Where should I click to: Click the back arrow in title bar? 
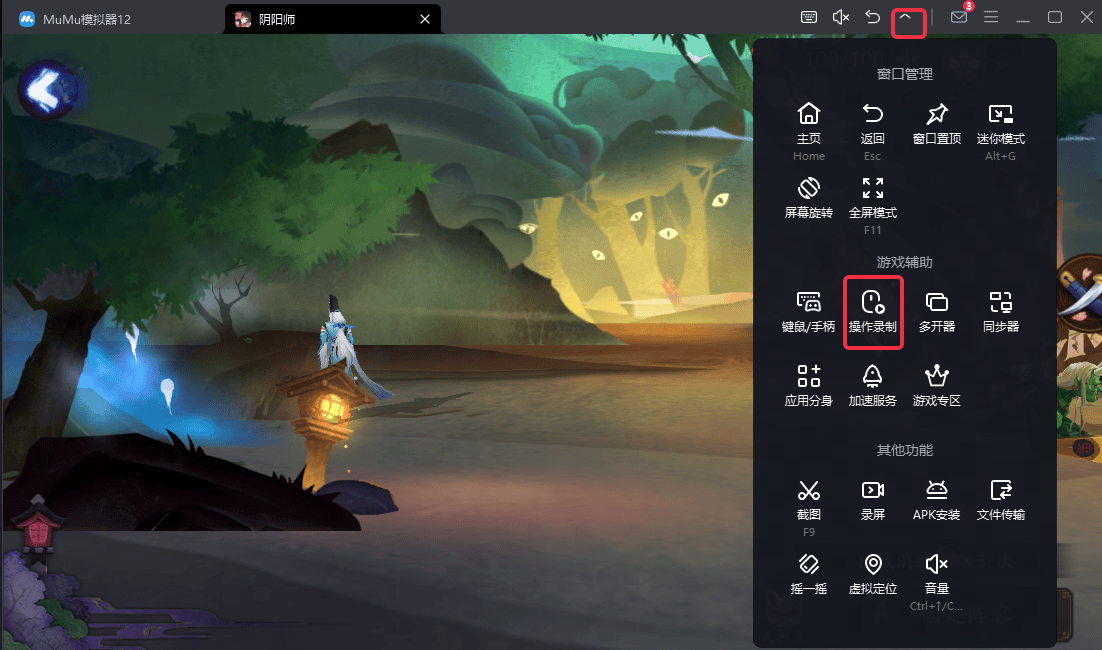[872, 17]
